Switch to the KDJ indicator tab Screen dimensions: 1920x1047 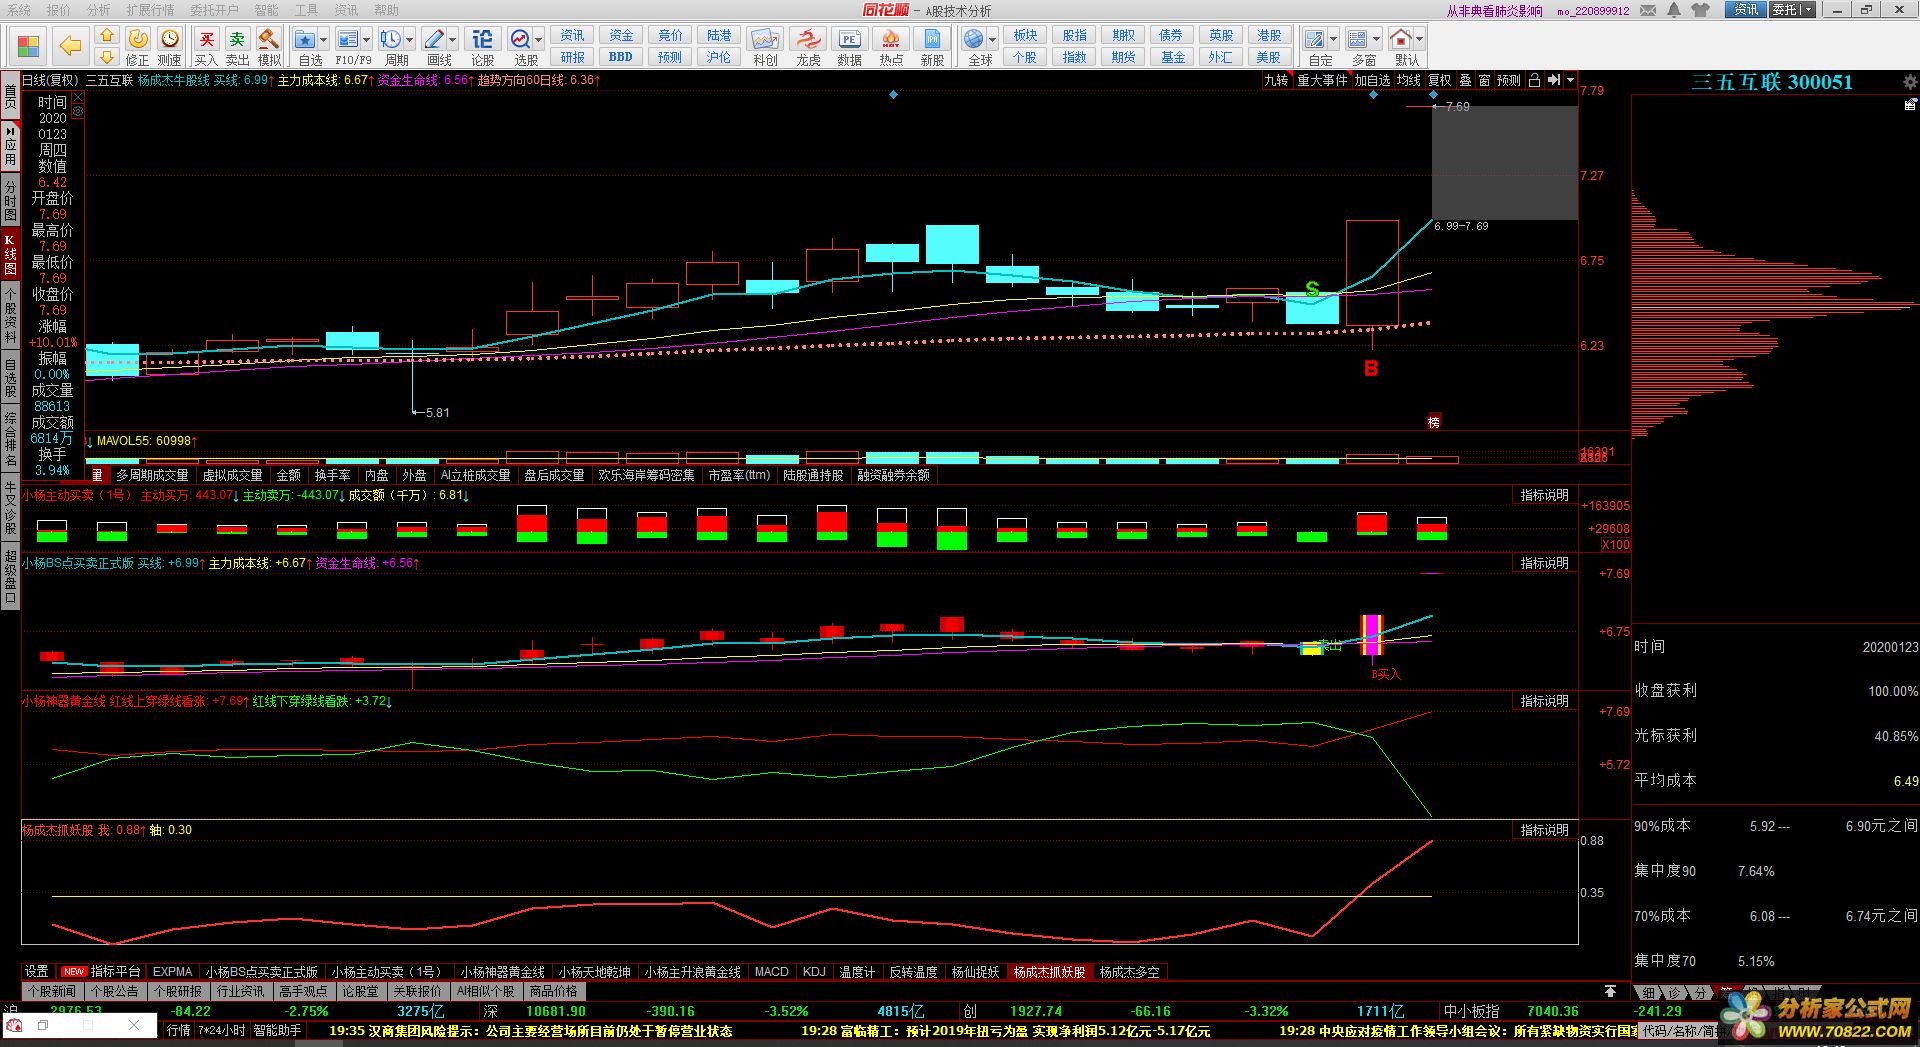pos(814,972)
